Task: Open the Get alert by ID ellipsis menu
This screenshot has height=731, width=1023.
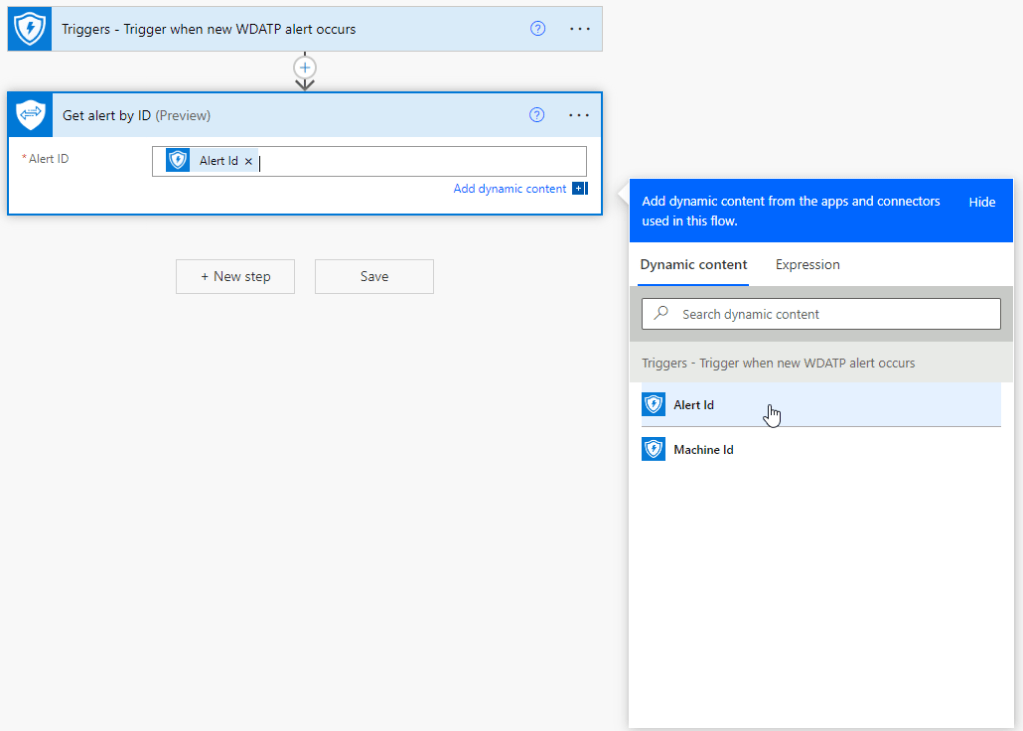Action: [579, 115]
